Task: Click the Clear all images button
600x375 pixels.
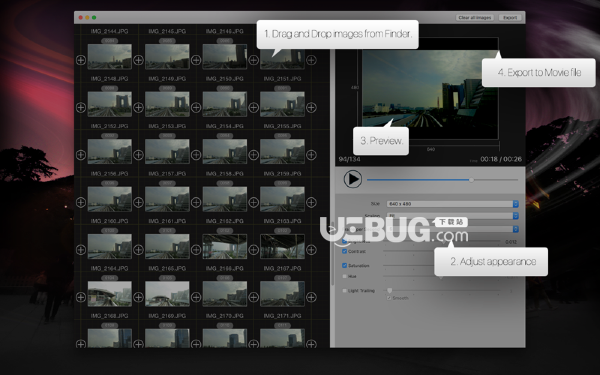Action: point(474,18)
